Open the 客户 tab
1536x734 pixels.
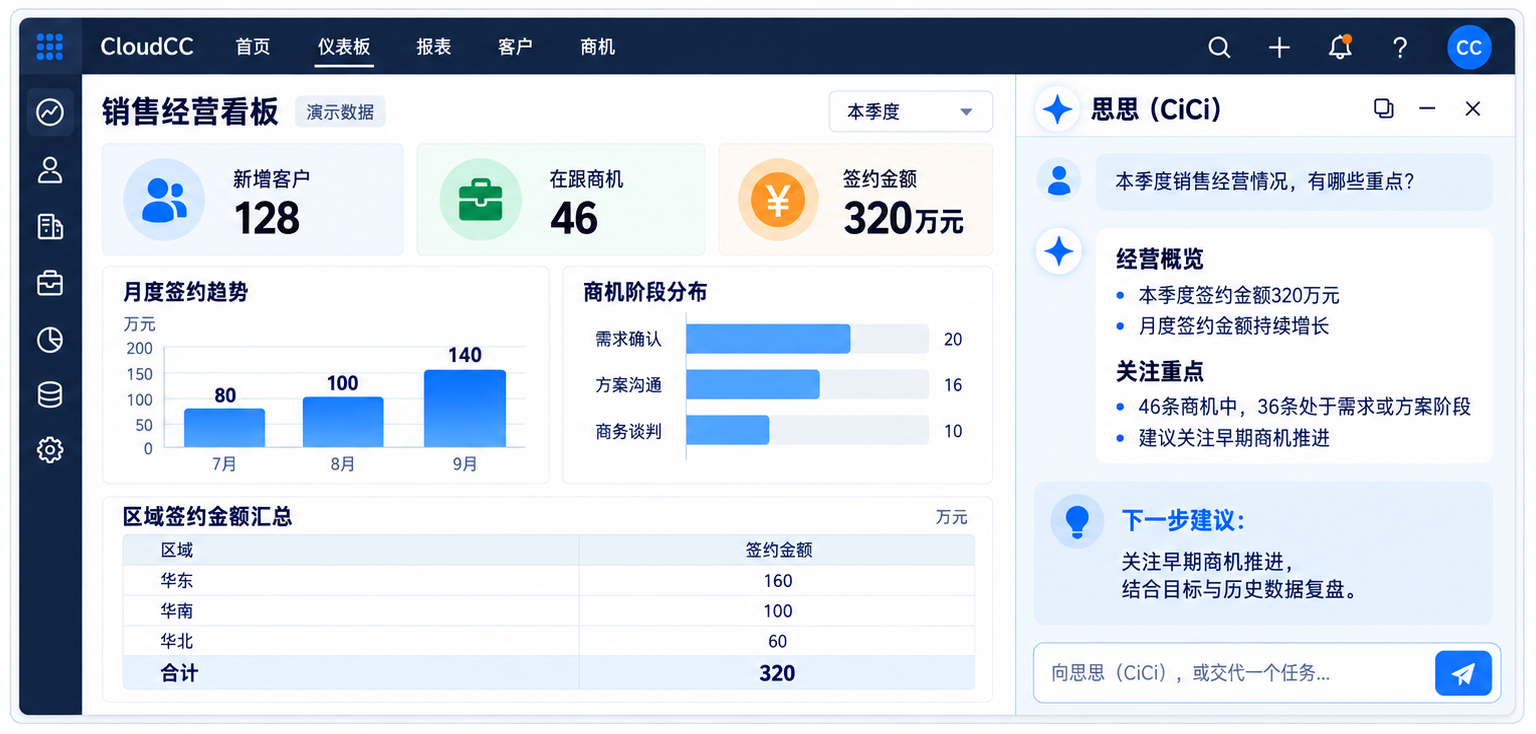click(x=515, y=47)
